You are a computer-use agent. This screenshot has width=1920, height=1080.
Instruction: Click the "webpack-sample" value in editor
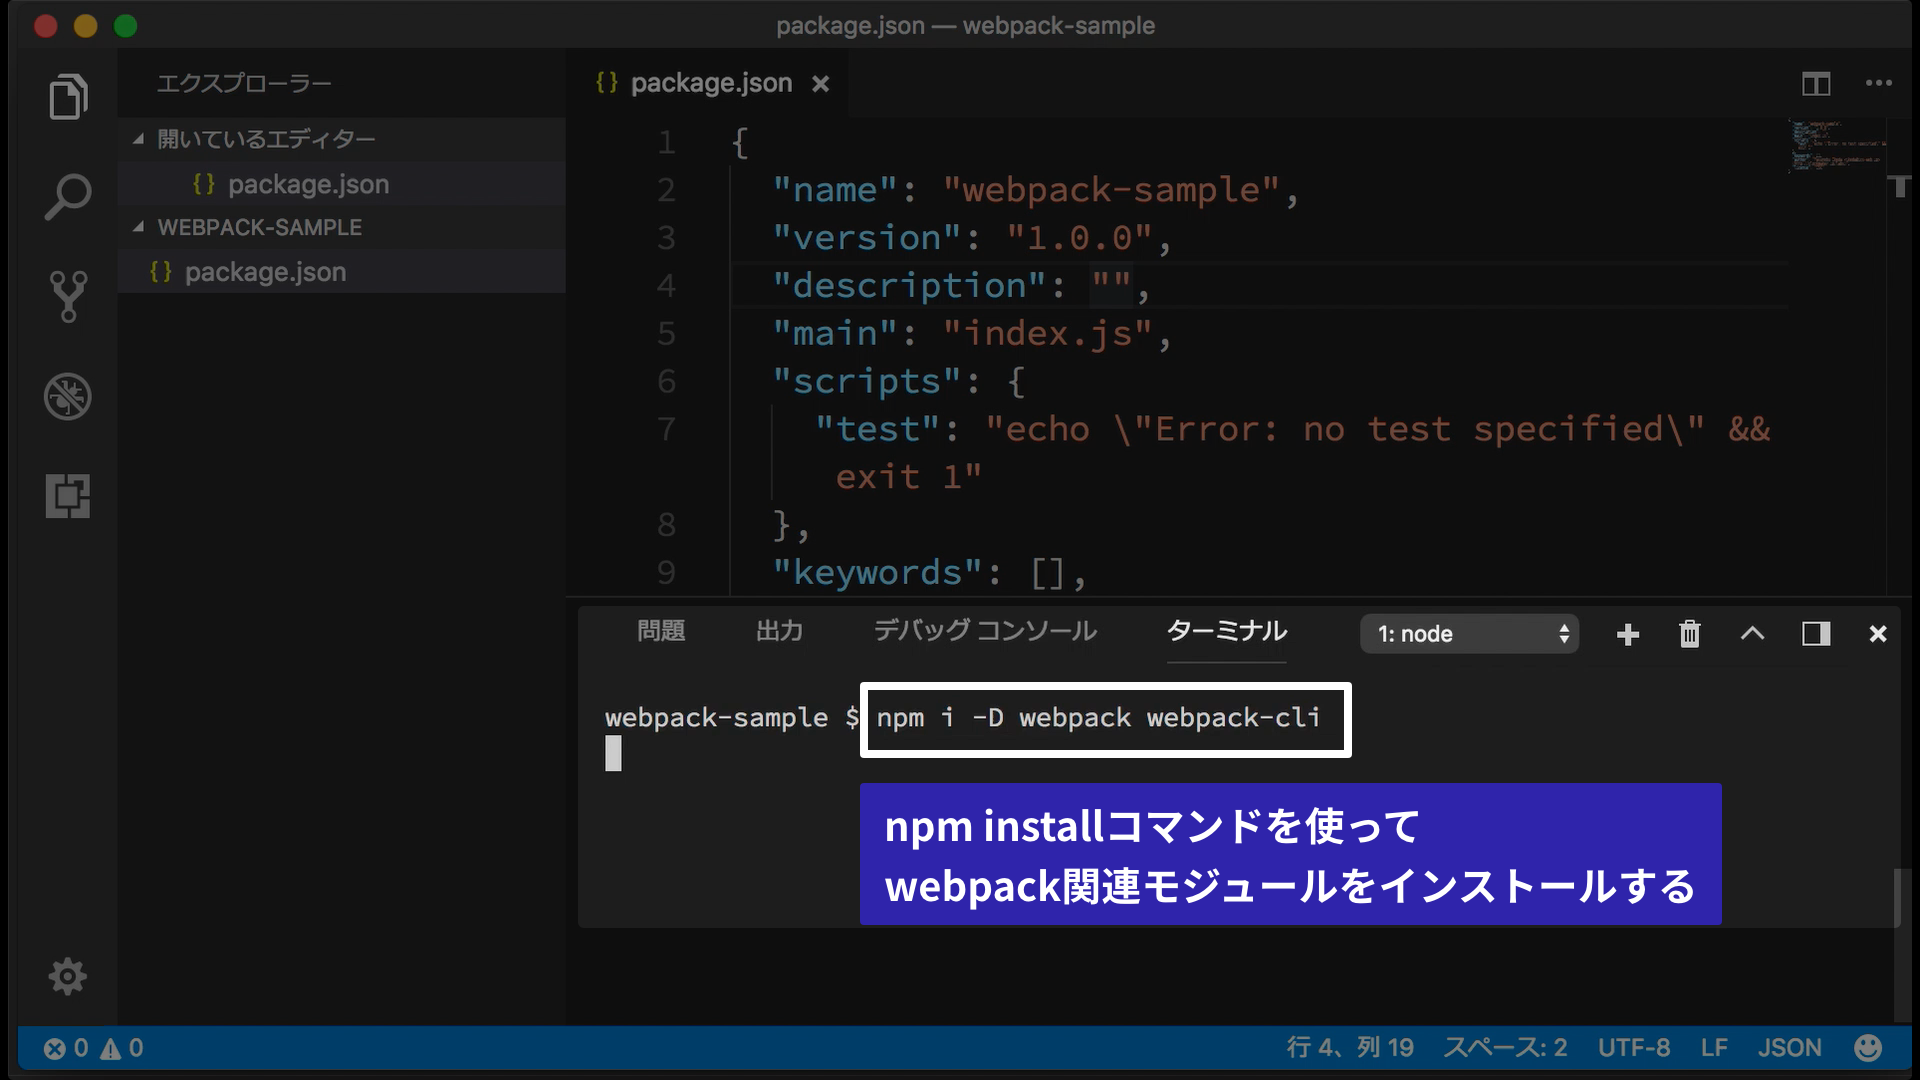pos(1111,190)
